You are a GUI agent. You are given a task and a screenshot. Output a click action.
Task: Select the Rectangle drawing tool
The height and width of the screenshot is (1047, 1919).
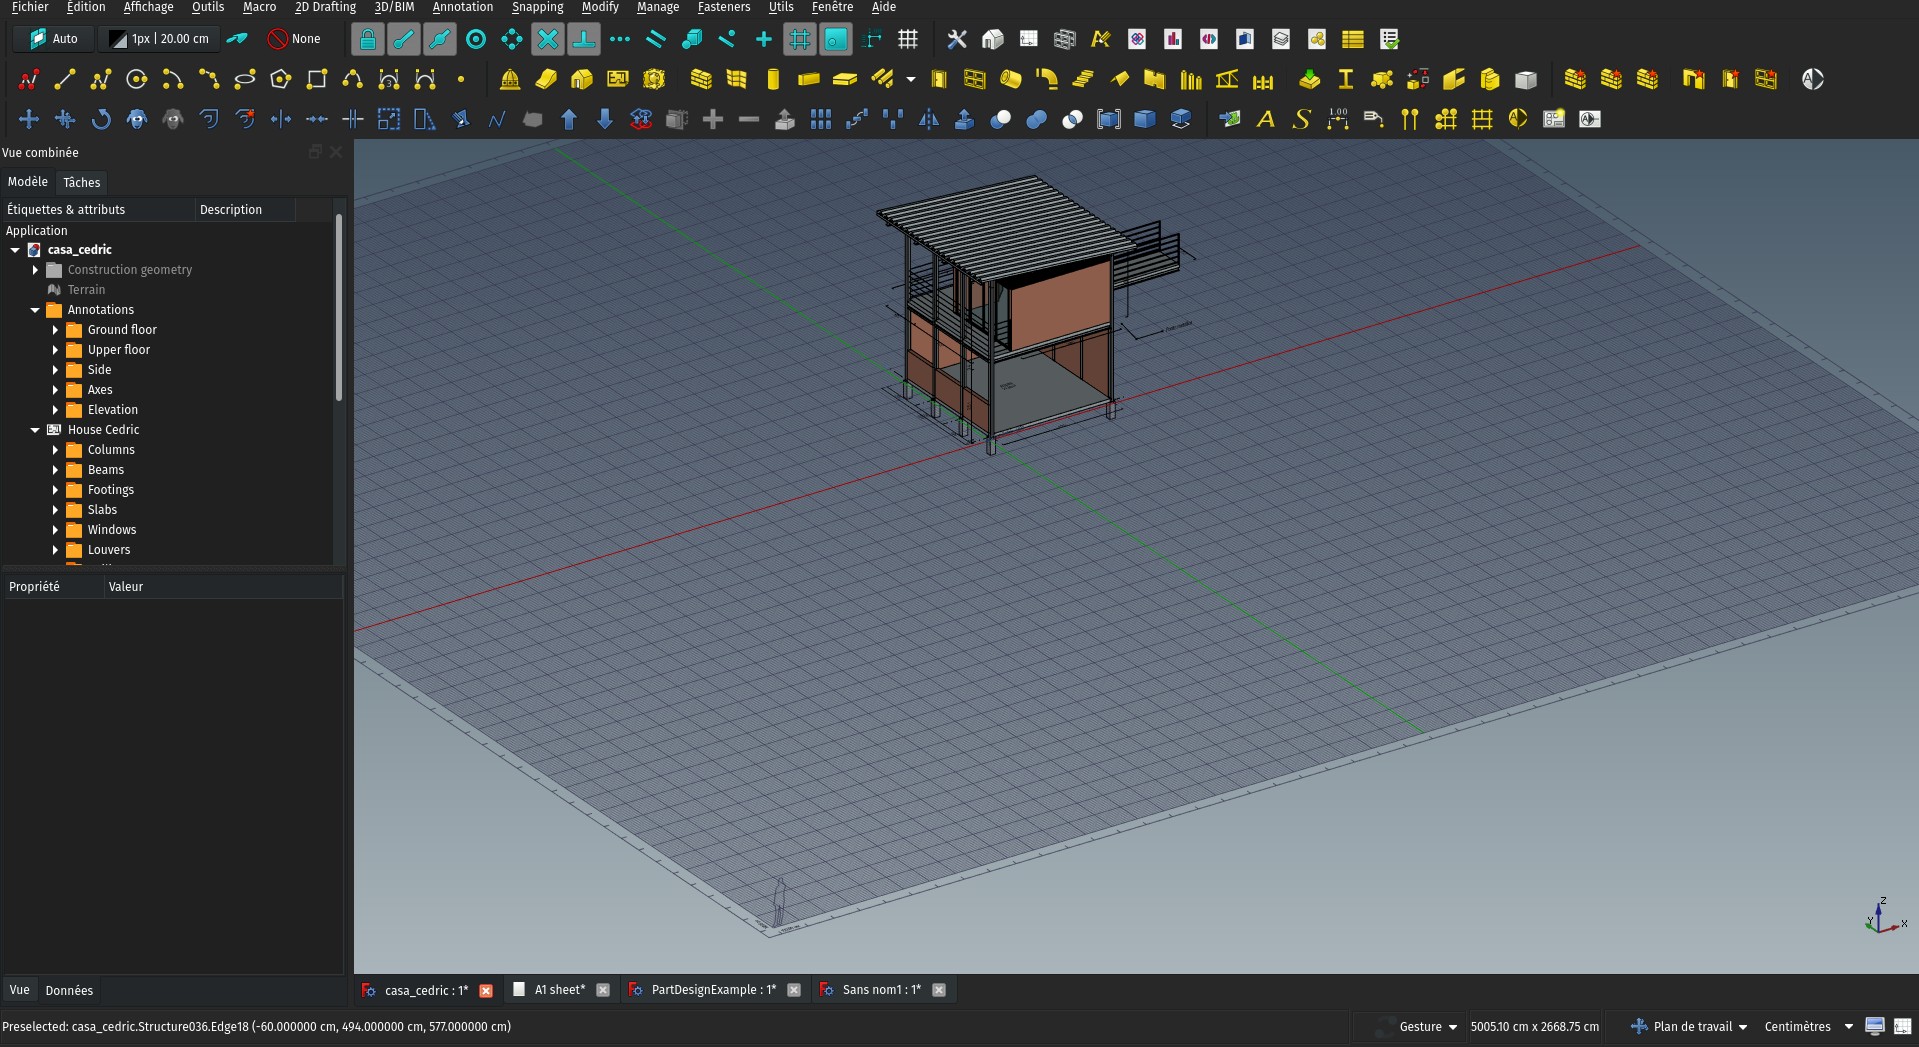[317, 79]
